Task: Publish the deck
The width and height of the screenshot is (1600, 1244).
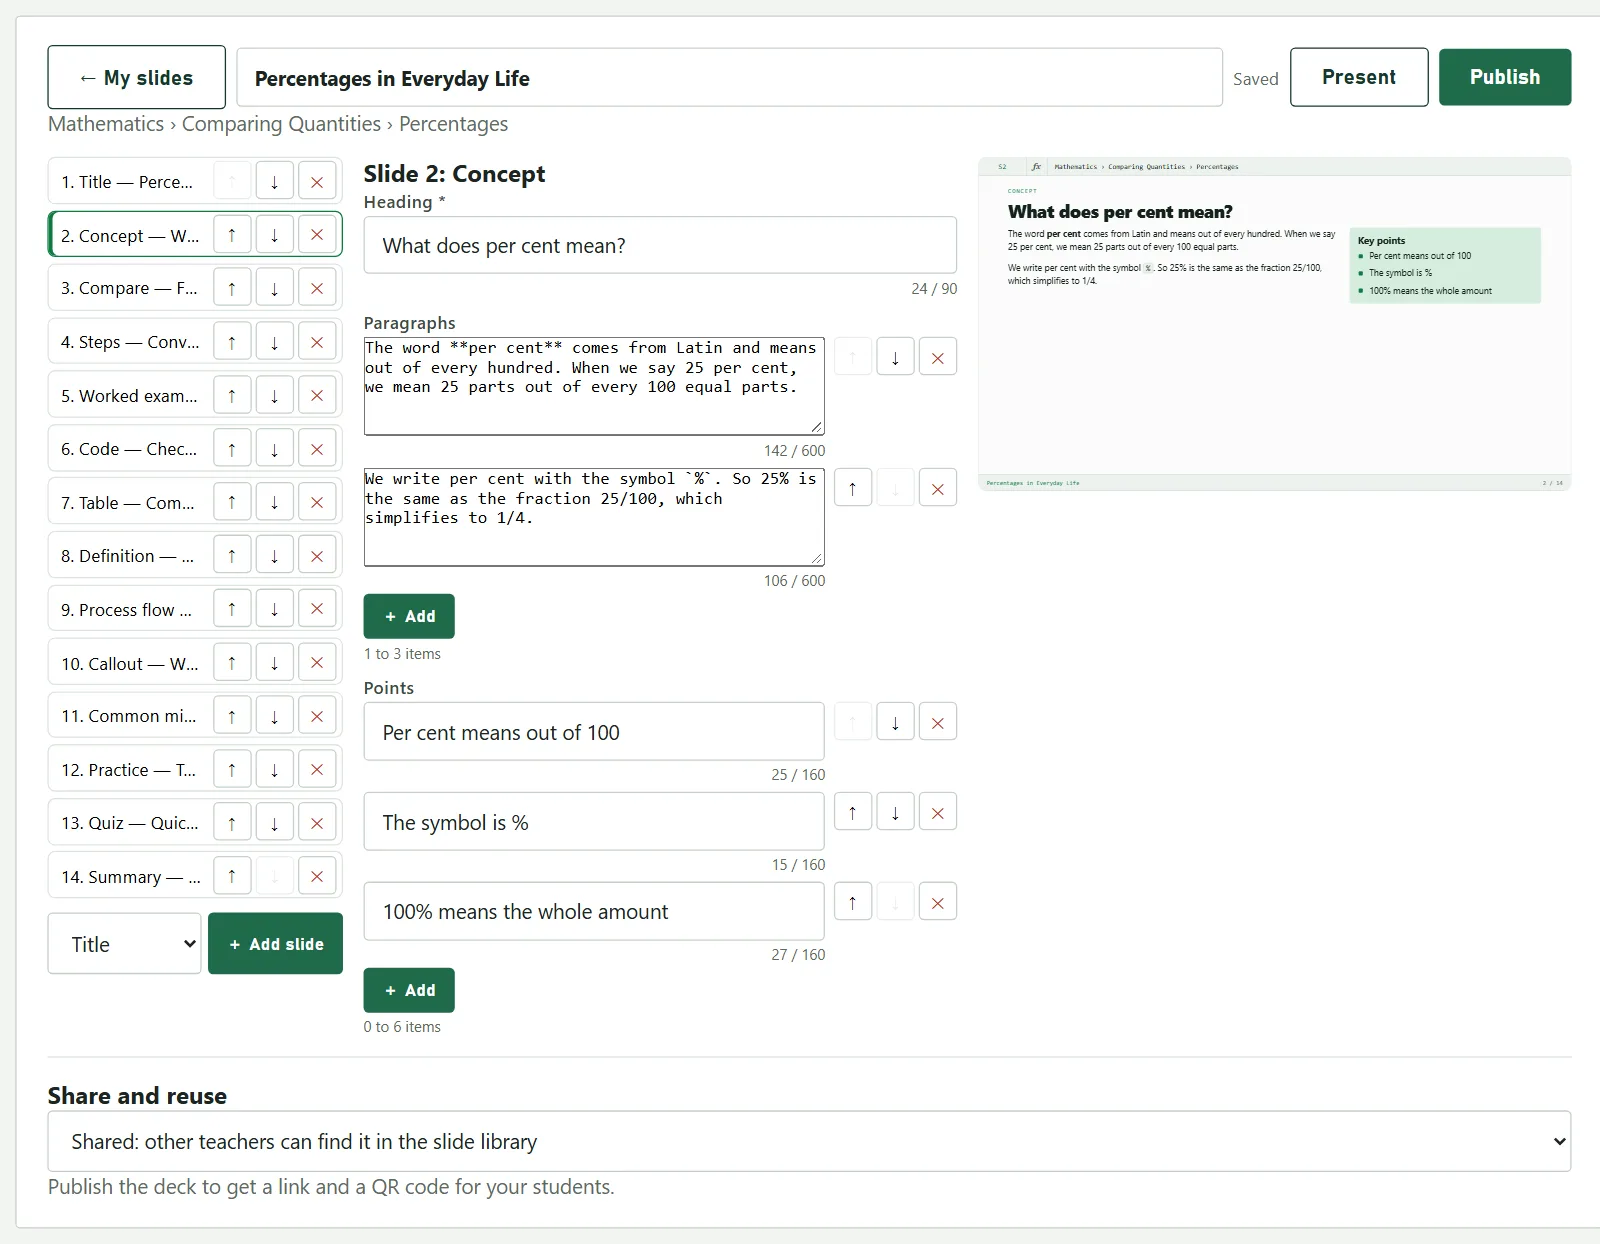Action: [1505, 77]
